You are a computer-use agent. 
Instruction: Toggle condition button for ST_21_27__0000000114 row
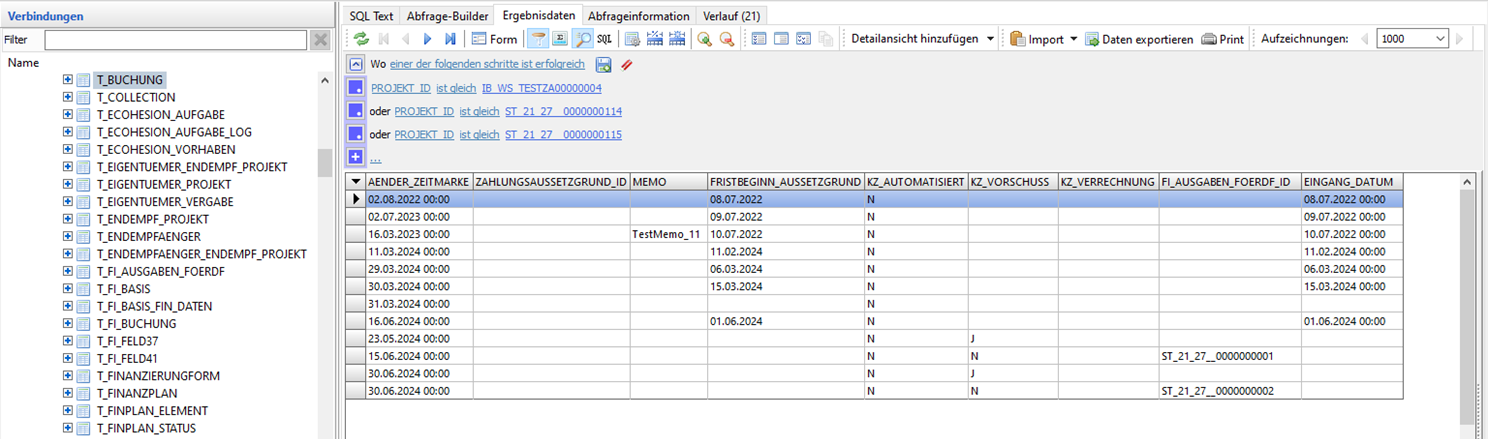tap(355, 111)
